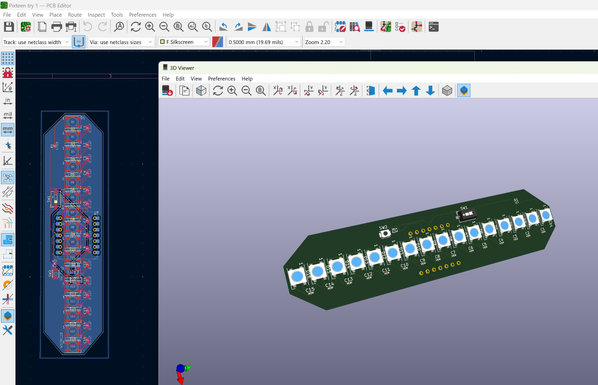Zoom to fit the page in PCB Editor
The height and width of the screenshot is (385, 598).
[x=178, y=27]
